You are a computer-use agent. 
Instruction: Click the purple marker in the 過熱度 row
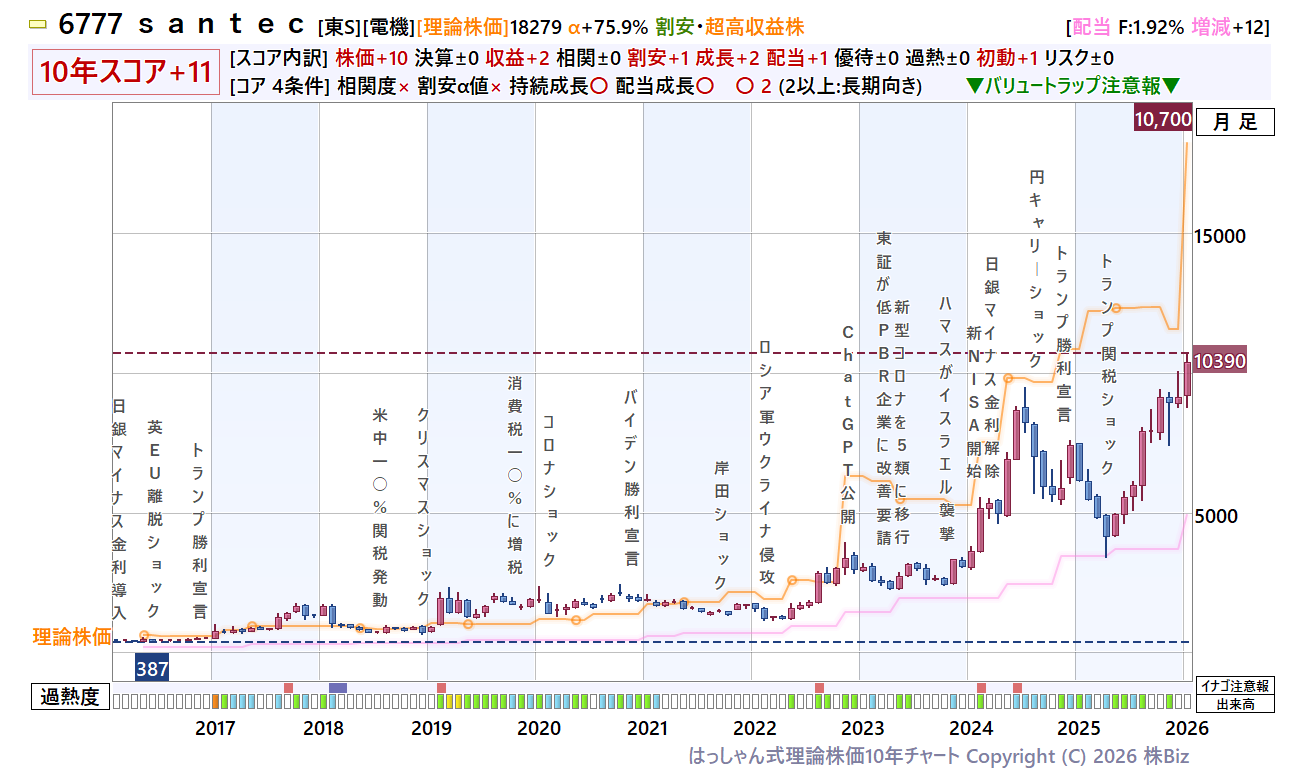coord(338,688)
